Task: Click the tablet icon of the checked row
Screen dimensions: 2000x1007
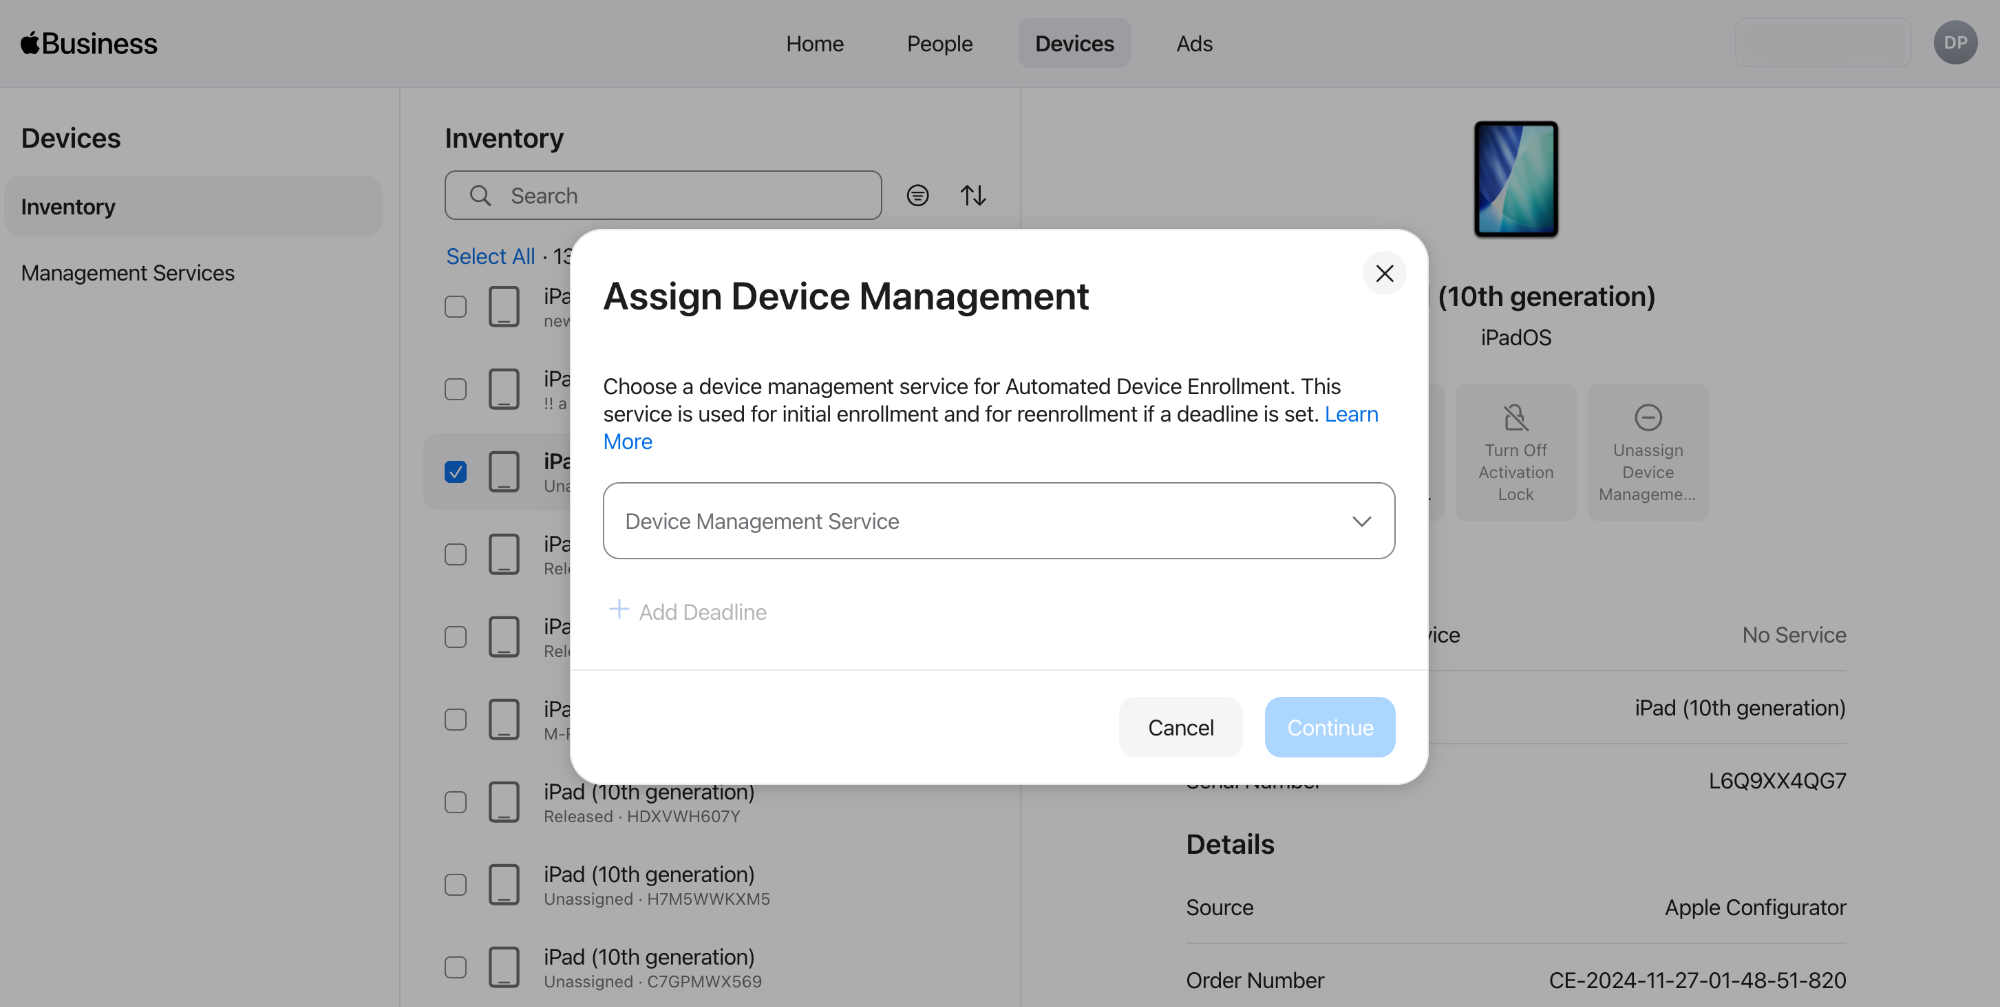Action: [504, 471]
